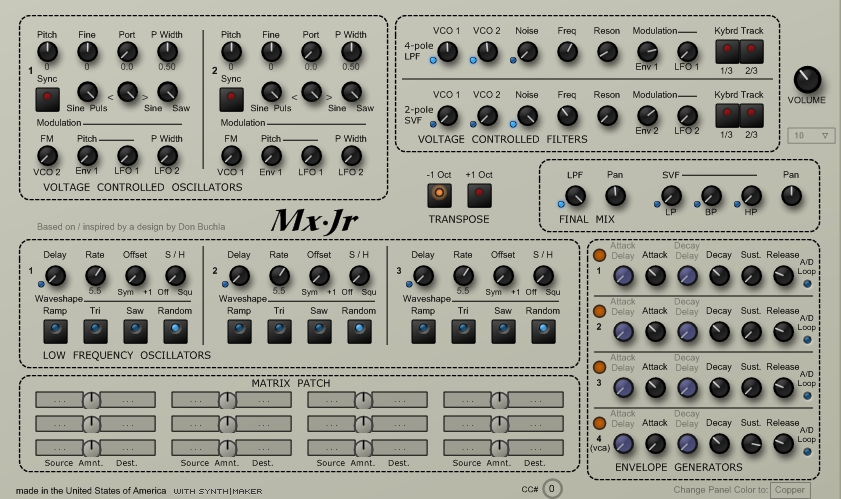Click Envelope 3 Sust. knob
The height and width of the screenshot is (499, 841).
click(x=751, y=388)
